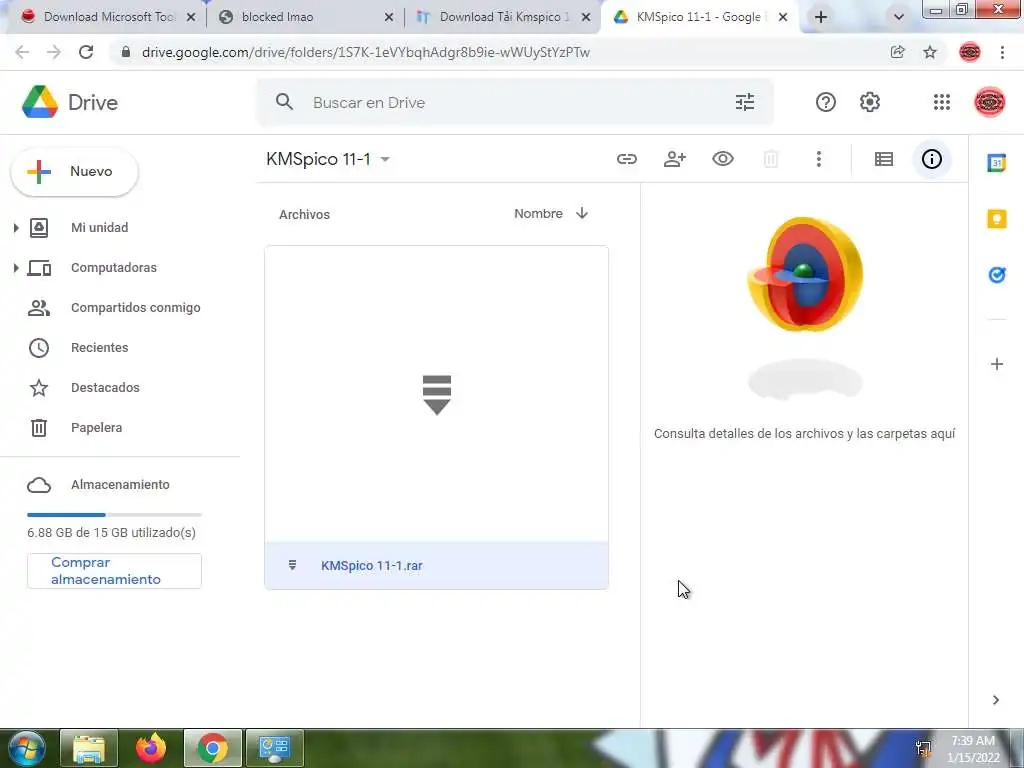Screen dimensions: 1024x768
Task: Open search options filter icon
Action: pos(744,102)
